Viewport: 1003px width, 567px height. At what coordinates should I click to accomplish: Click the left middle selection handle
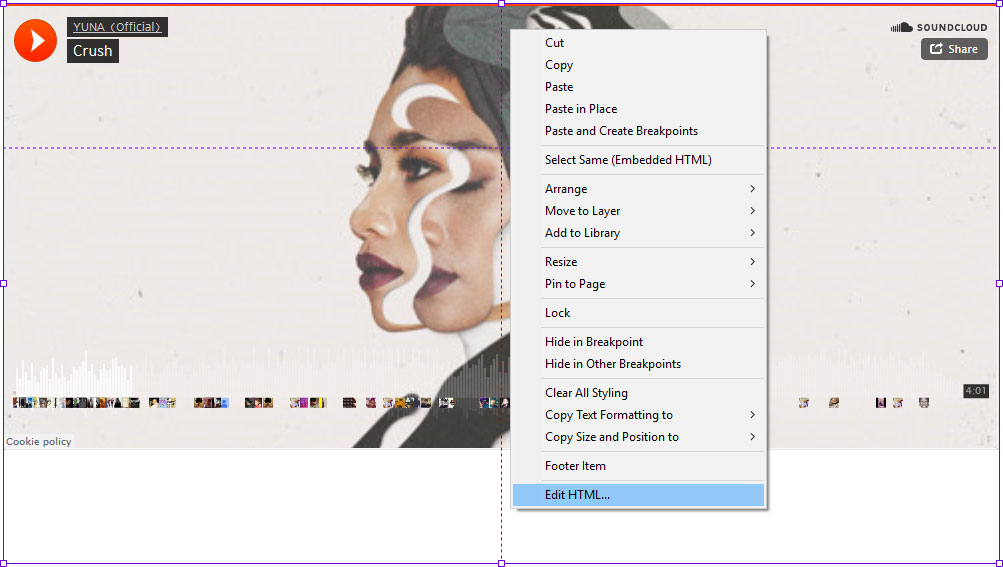[x=3, y=283]
